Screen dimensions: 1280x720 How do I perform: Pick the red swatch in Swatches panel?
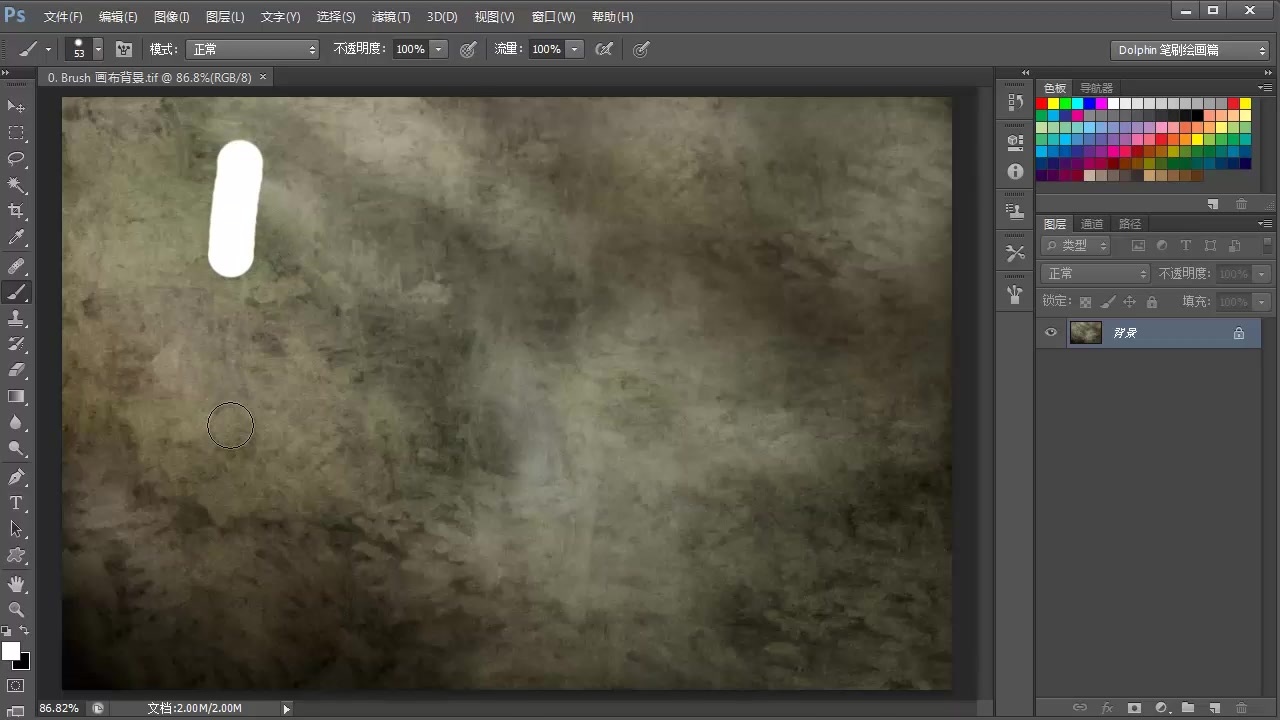[x=1041, y=103]
